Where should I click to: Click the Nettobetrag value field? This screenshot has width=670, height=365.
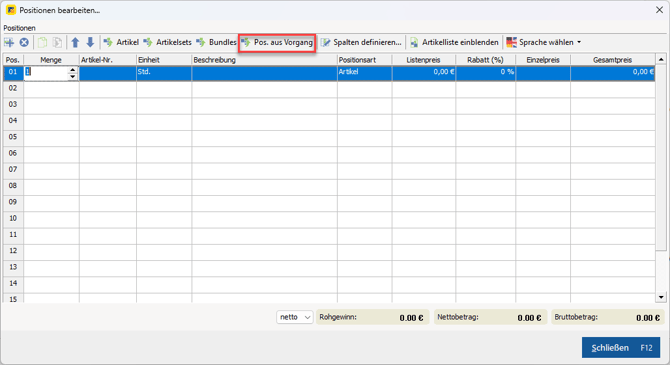click(490, 318)
